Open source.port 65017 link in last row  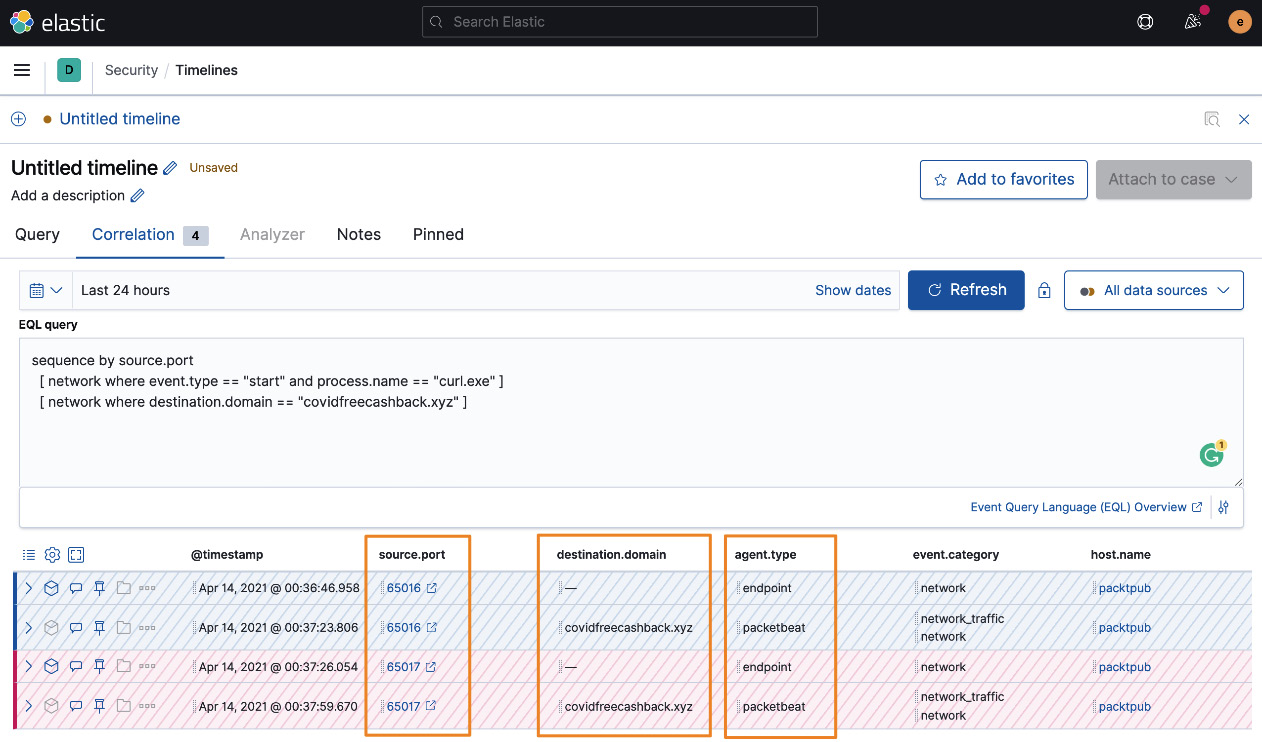411,706
